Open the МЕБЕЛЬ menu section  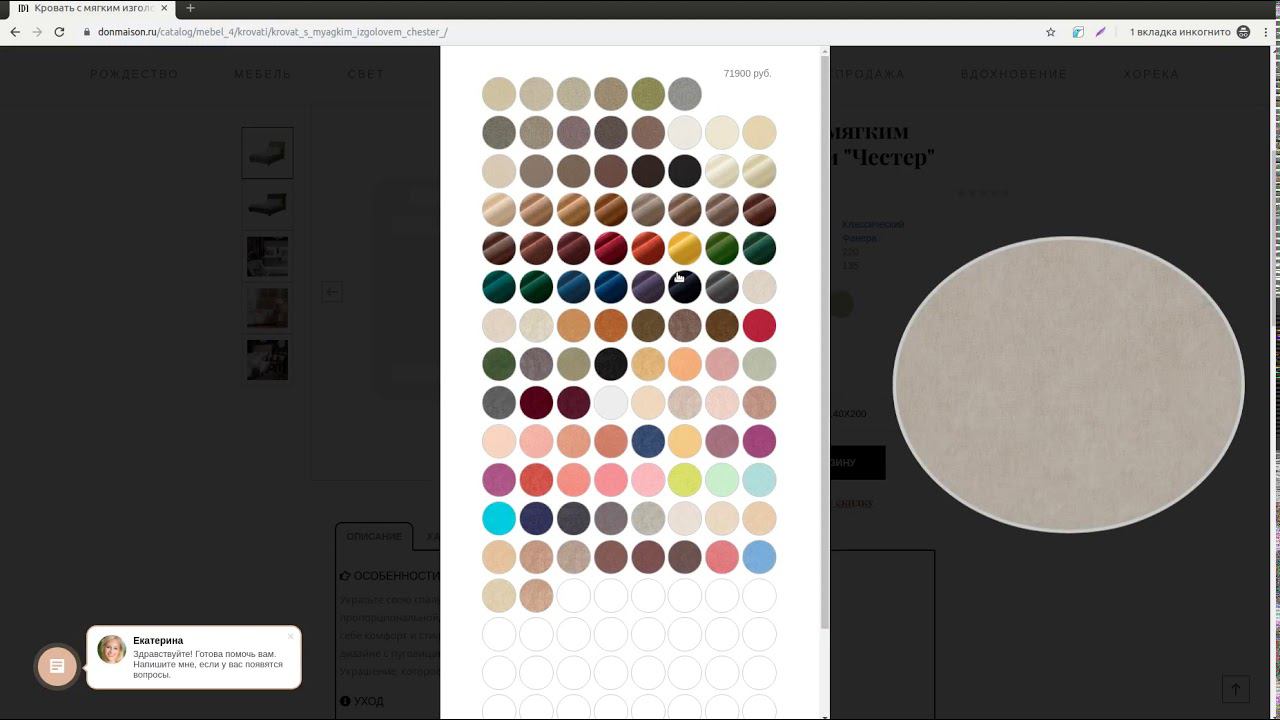tap(263, 74)
